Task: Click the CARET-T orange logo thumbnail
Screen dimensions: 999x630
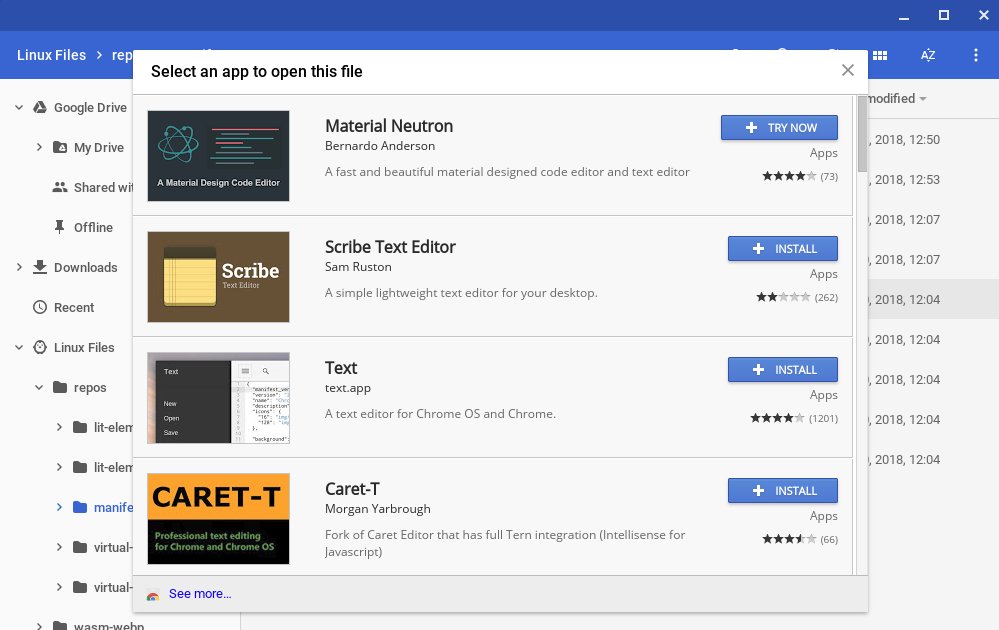Action: pyautogui.click(x=218, y=519)
